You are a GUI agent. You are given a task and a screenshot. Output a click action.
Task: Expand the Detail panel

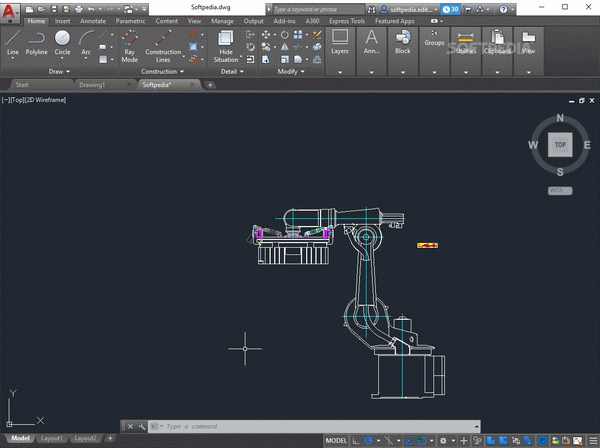[x=232, y=72]
